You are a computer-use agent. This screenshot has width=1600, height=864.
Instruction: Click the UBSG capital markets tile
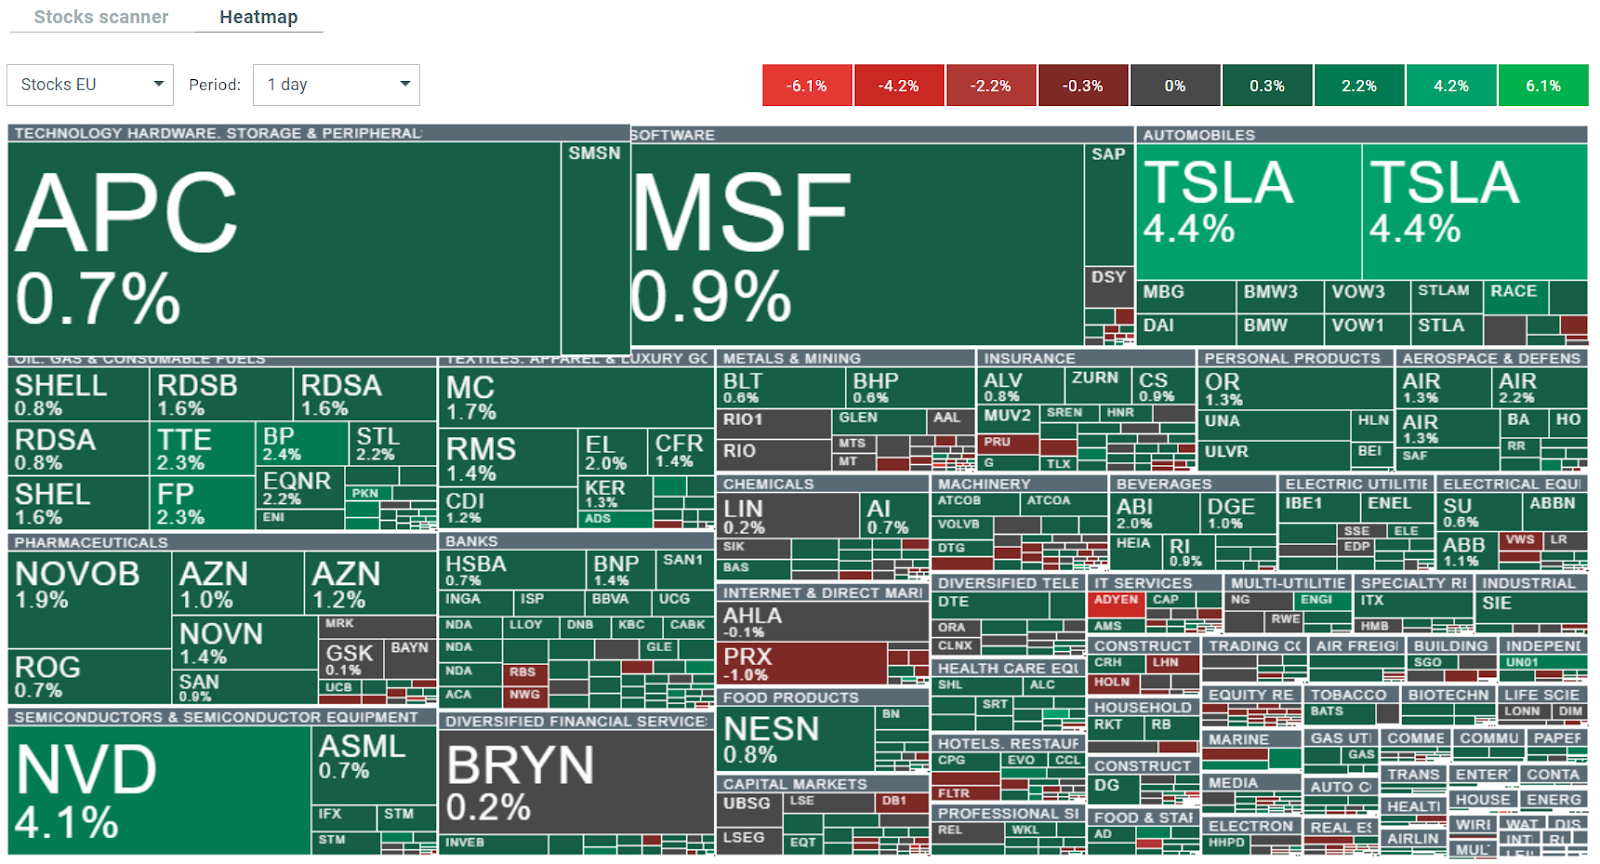[x=749, y=811]
